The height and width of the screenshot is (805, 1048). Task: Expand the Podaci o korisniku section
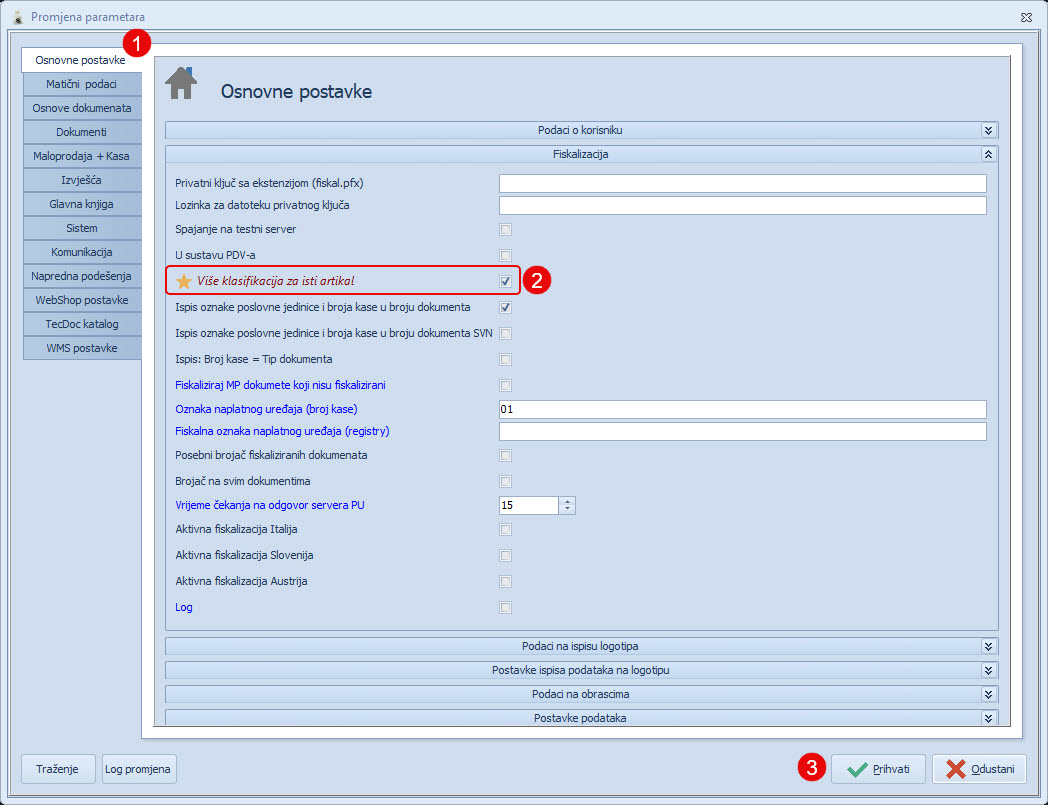coord(988,130)
